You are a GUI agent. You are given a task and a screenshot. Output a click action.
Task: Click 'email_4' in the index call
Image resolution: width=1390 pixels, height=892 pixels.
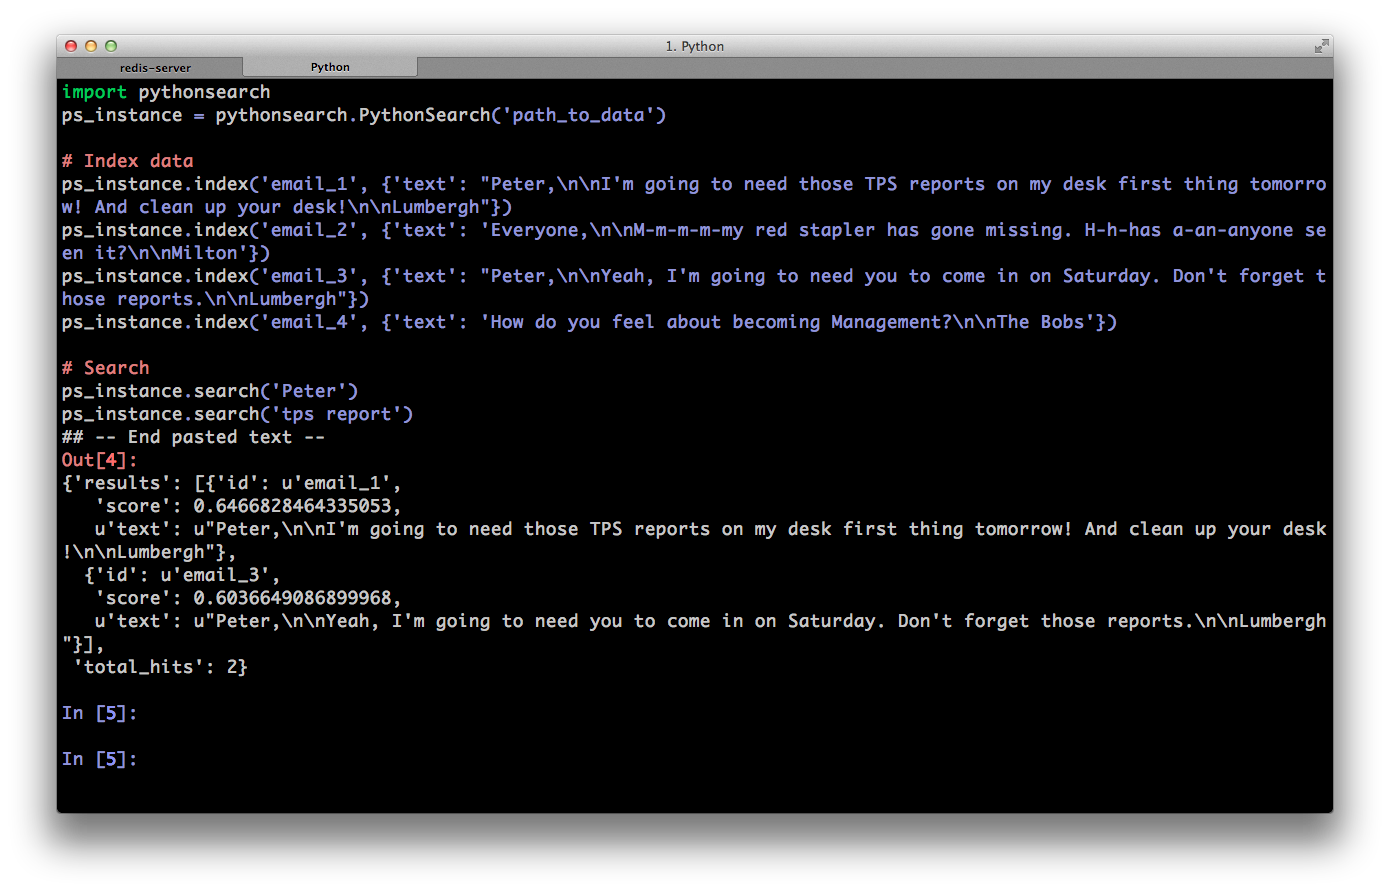click(x=309, y=322)
